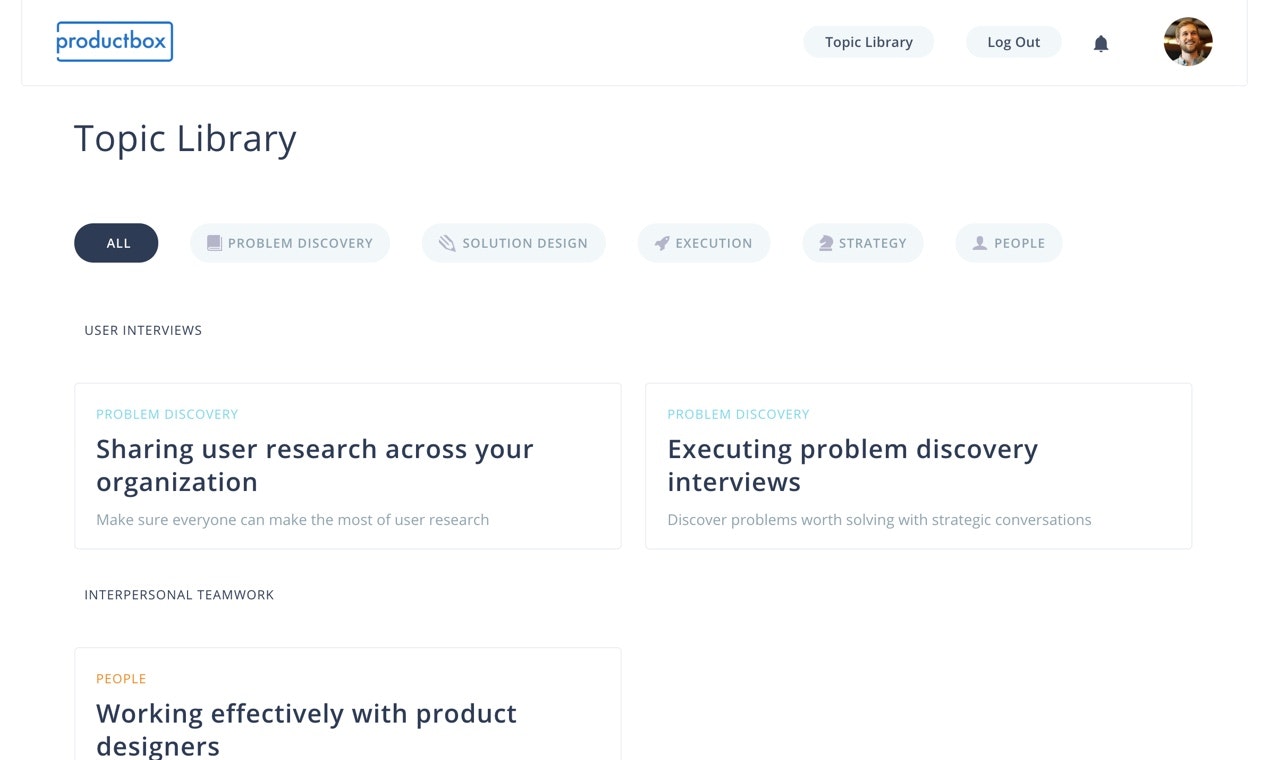1270x760 pixels.
Task: Click the rocket icon on Execution filter
Action: [x=661, y=242]
